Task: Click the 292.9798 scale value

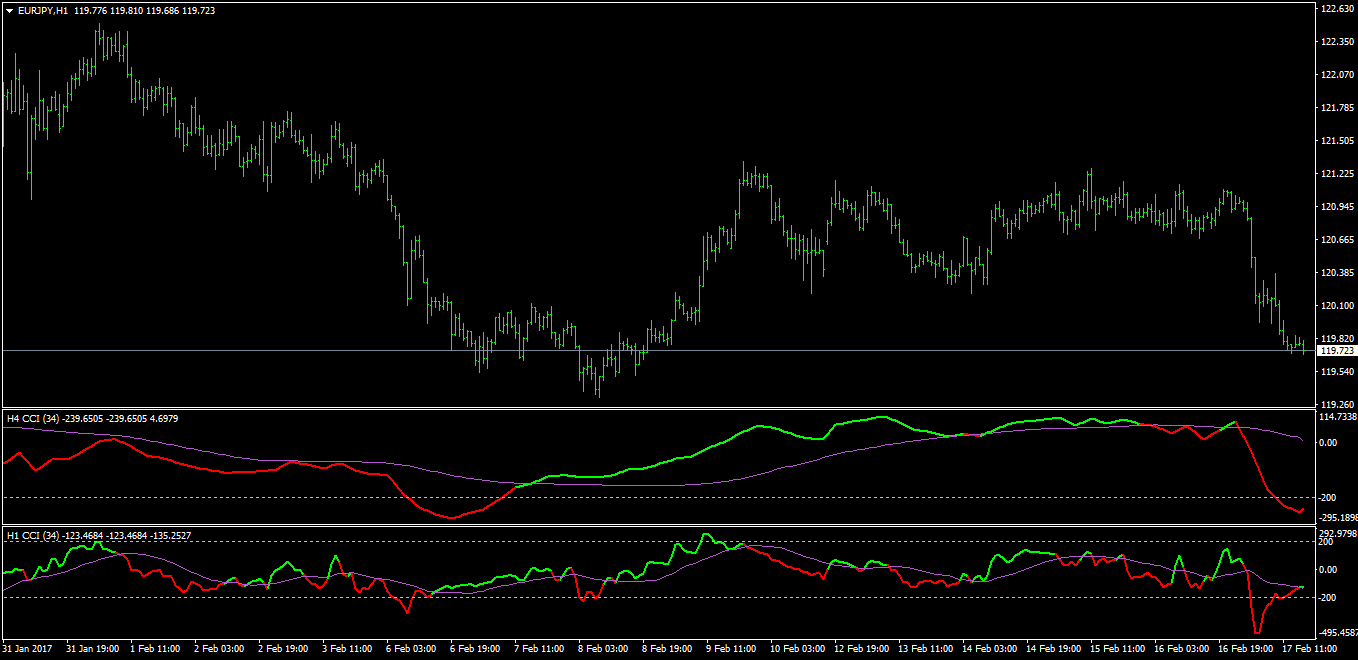Action: point(1334,532)
